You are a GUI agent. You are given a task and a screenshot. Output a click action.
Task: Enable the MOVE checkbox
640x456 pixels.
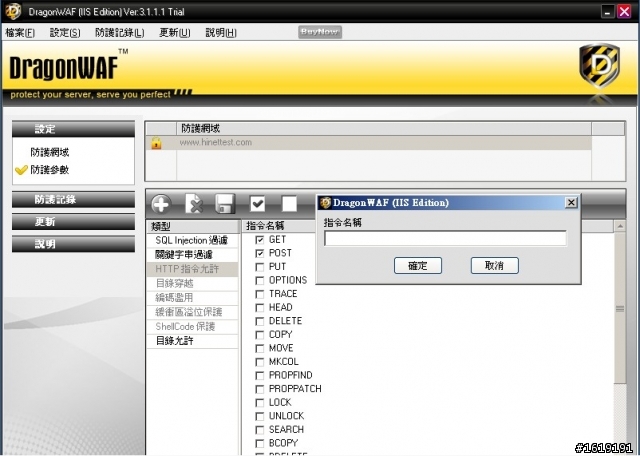point(260,348)
